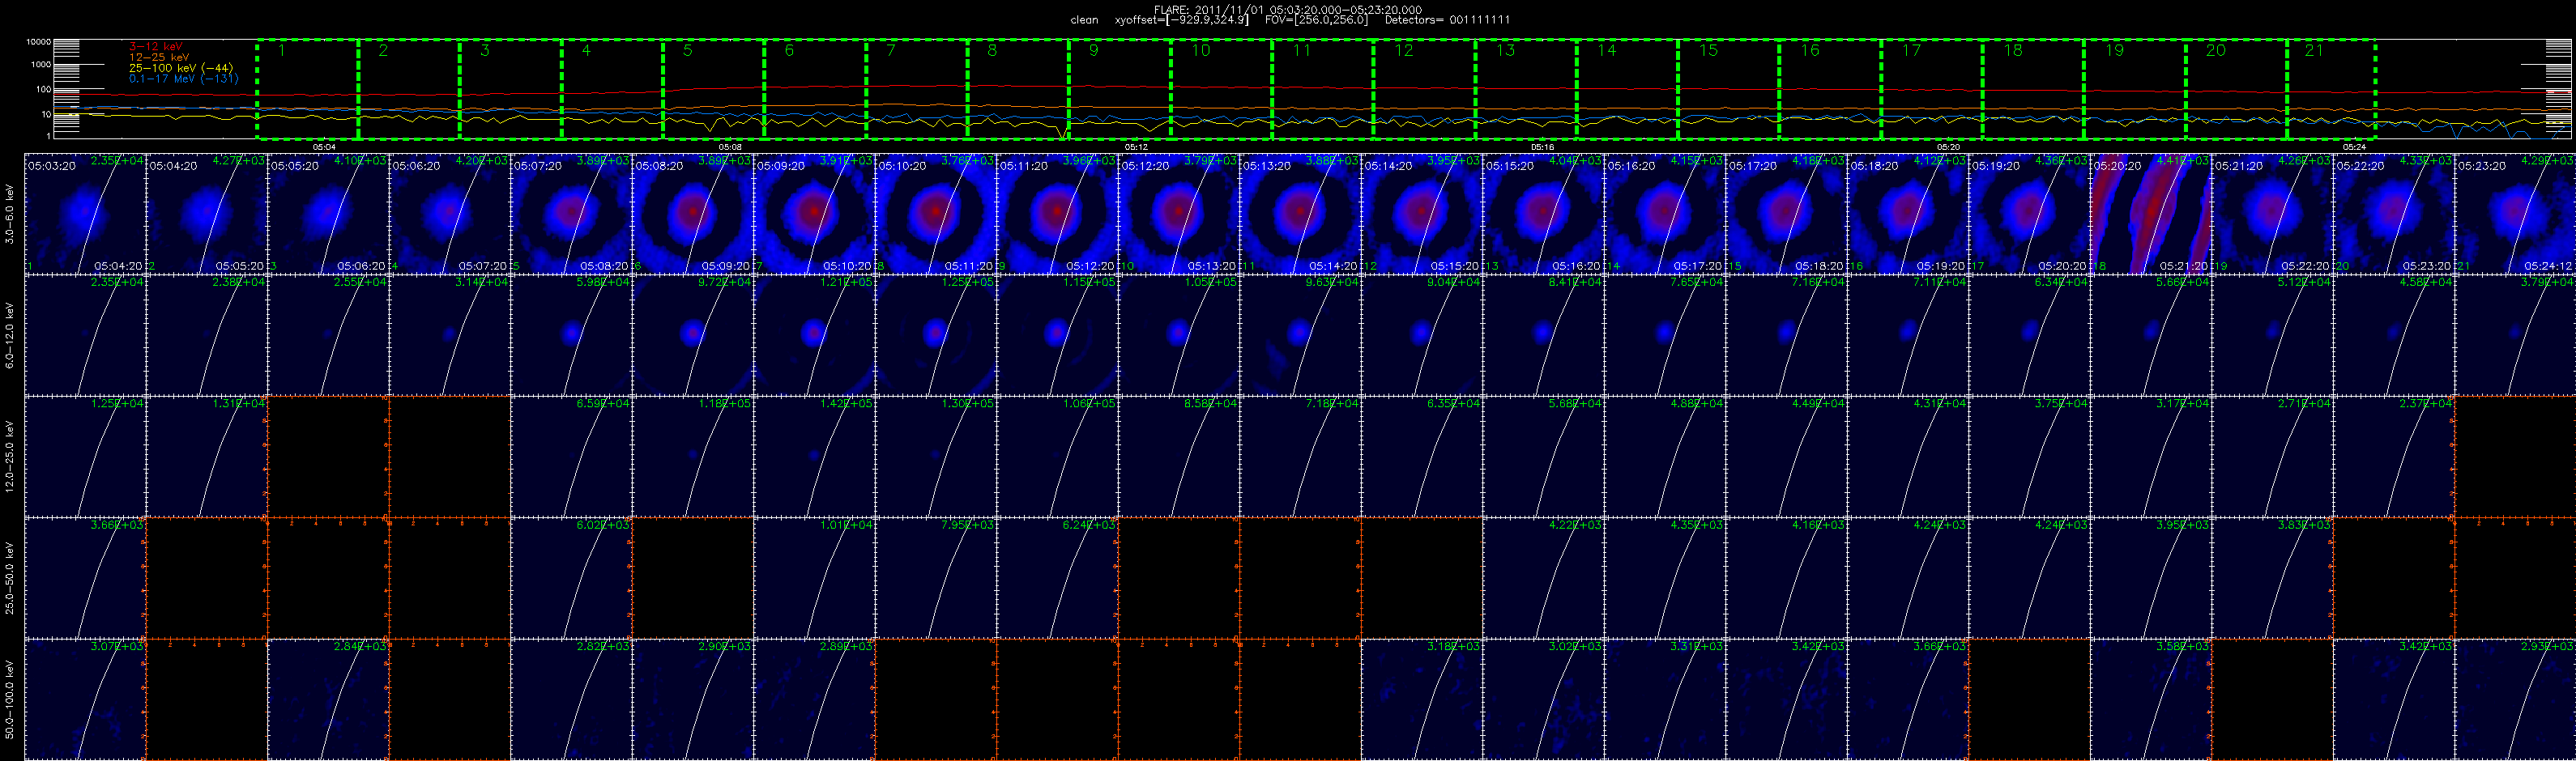Open the 12–25 keV image for interval 15
The height and width of the screenshot is (761, 2576).
pyautogui.click(x=1786, y=457)
